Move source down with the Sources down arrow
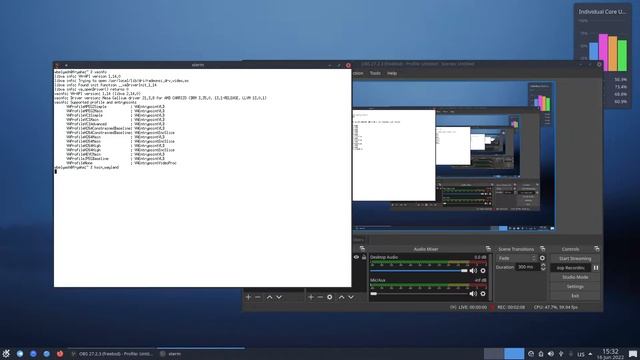Viewport: 640px width, 360px height. (x=351, y=297)
